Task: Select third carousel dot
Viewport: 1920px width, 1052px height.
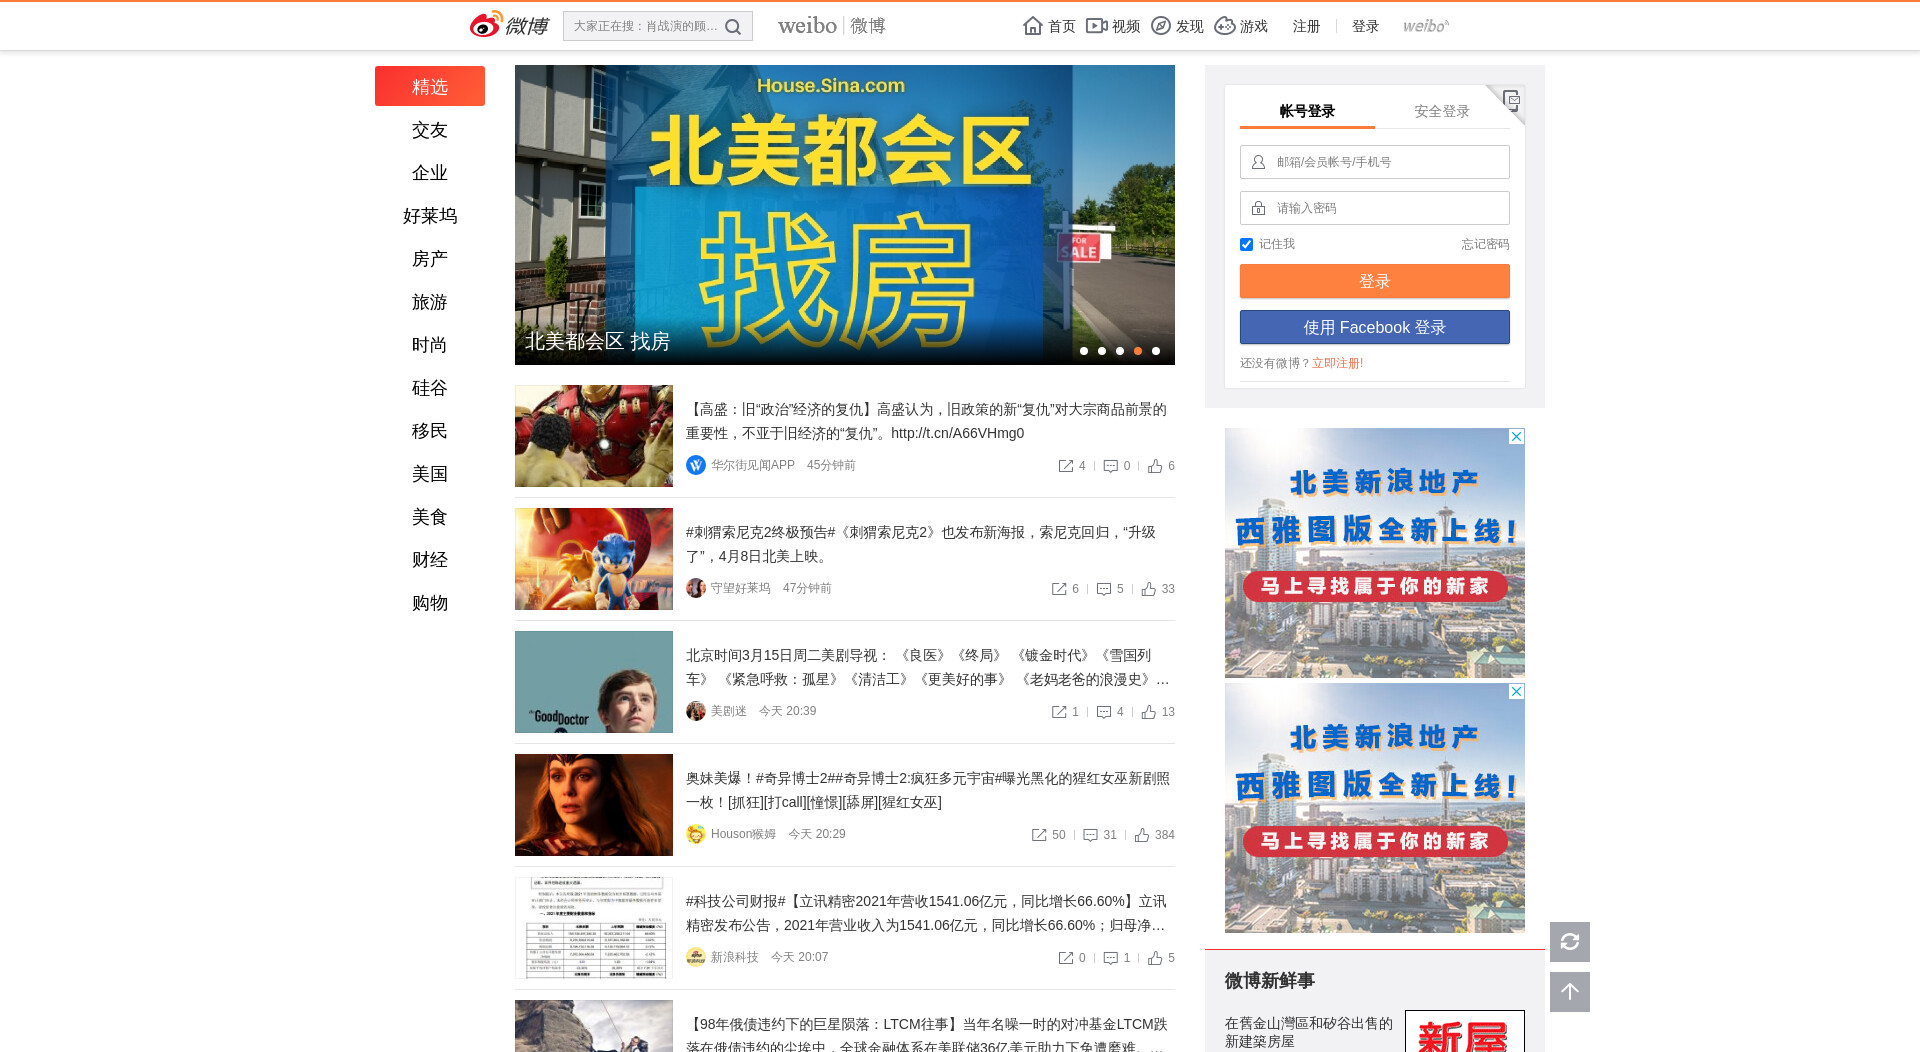Action: 1120,351
